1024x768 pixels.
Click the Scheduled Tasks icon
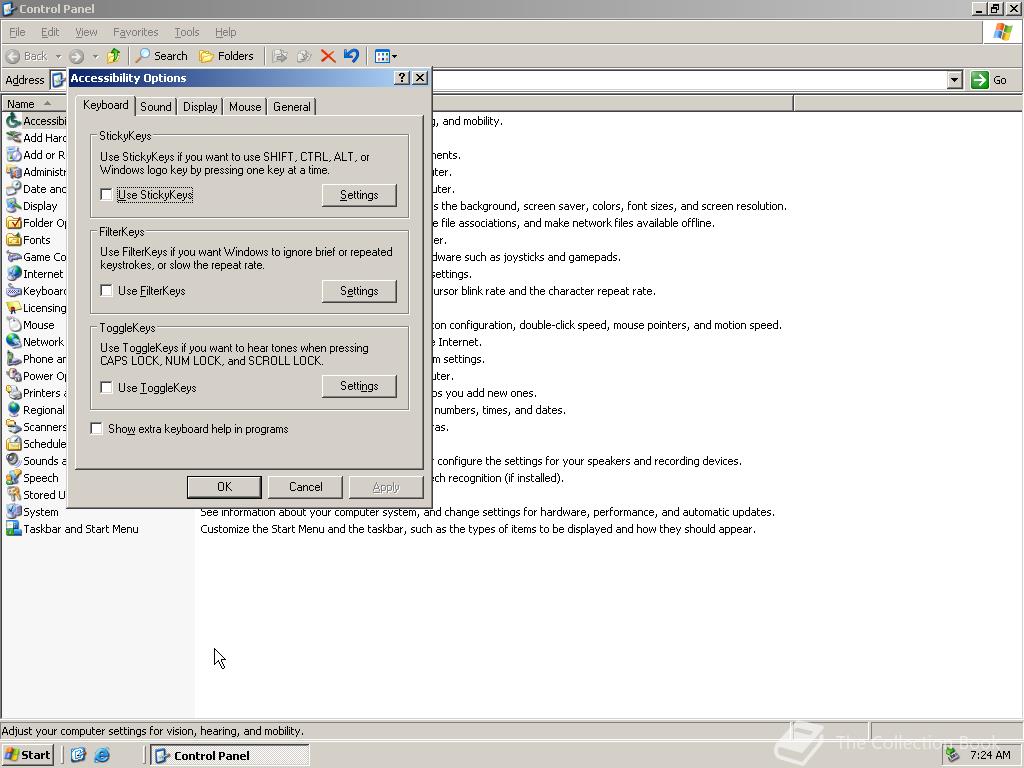pyautogui.click(x=13, y=443)
